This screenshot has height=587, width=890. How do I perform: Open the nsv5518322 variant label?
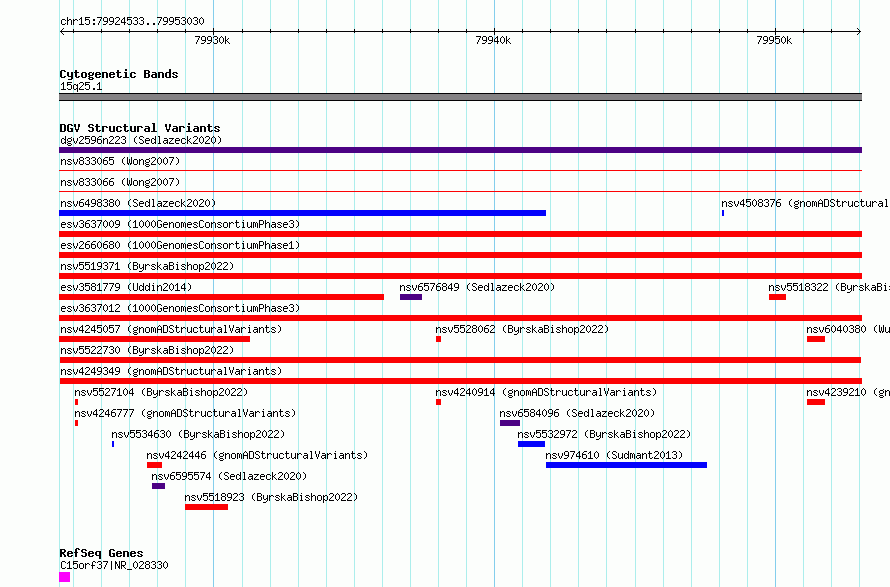829,287
